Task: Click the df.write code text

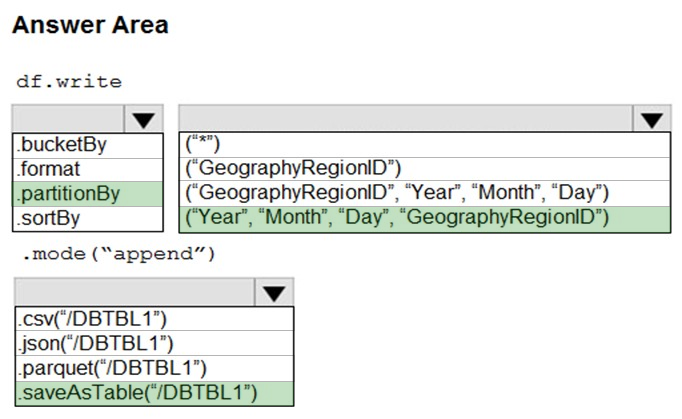Action: pos(69,81)
